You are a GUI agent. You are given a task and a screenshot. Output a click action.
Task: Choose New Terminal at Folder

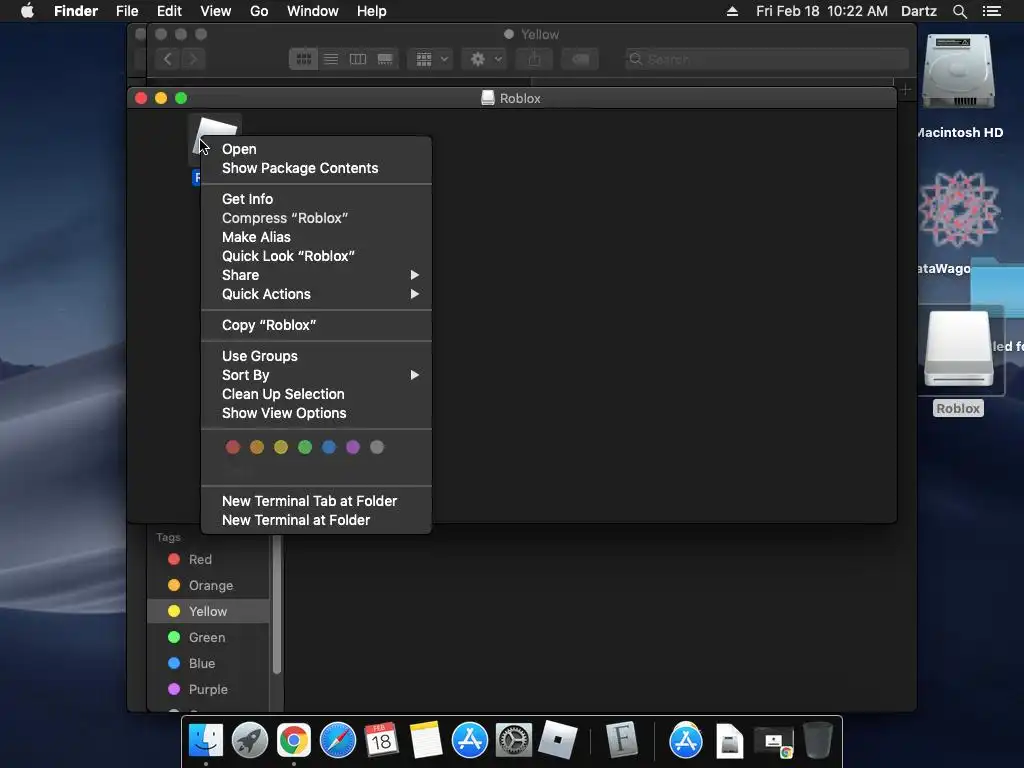[317, 520]
